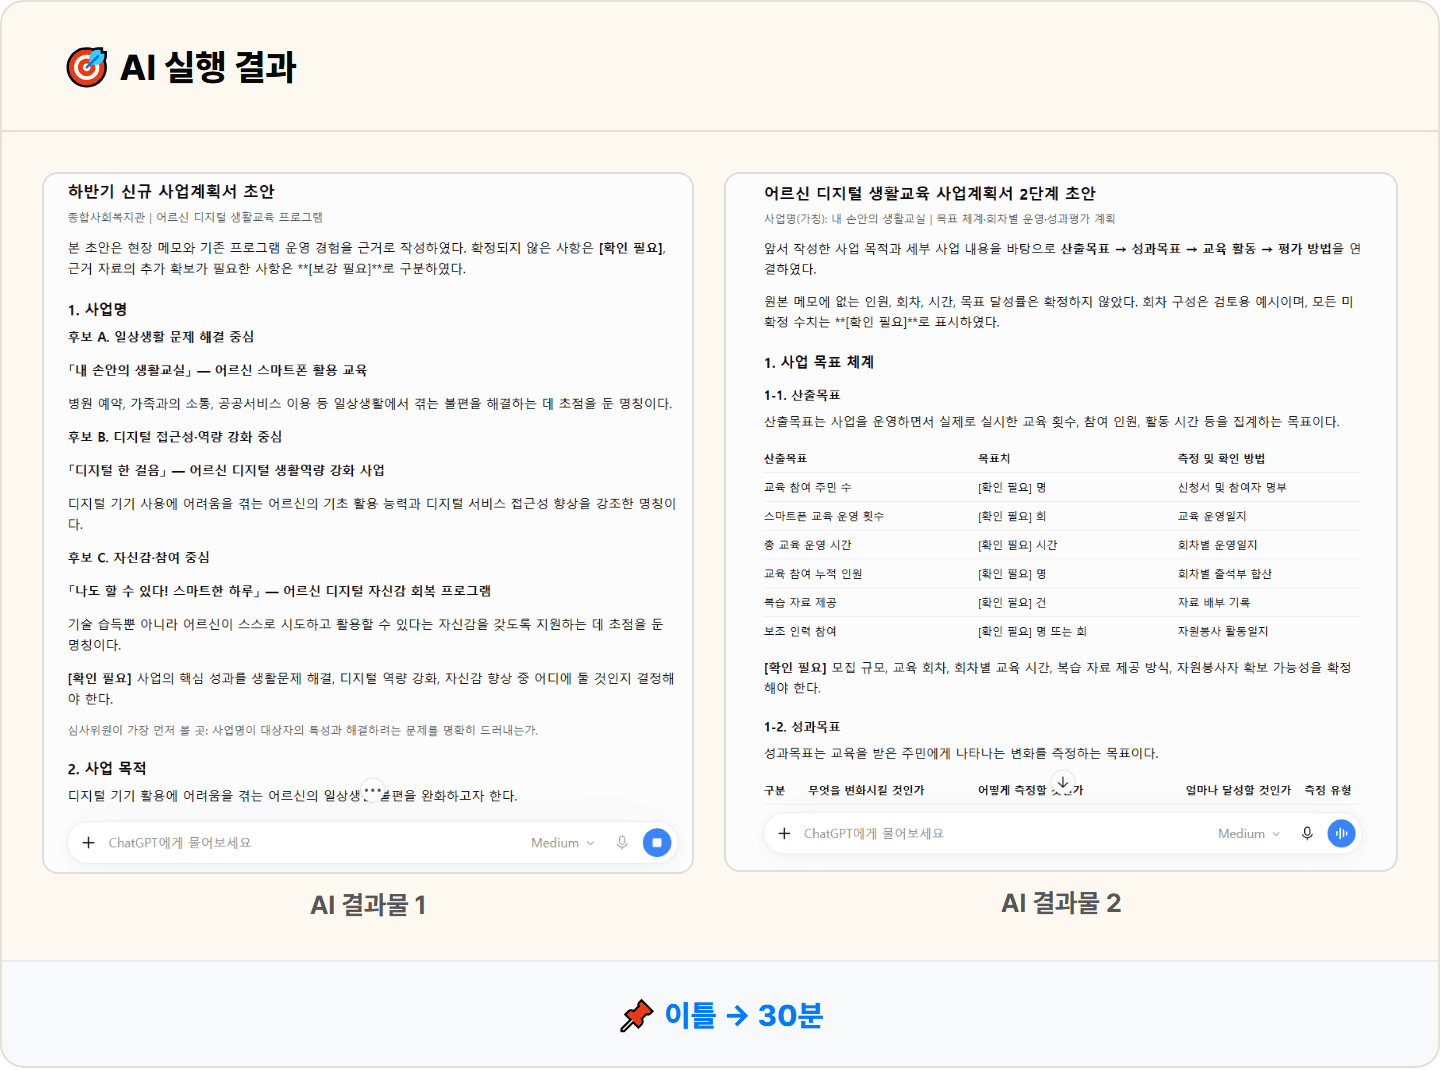Click the target icon beside 'AI 실행 결과'
The image size is (1440, 1070).
[x=87, y=67]
